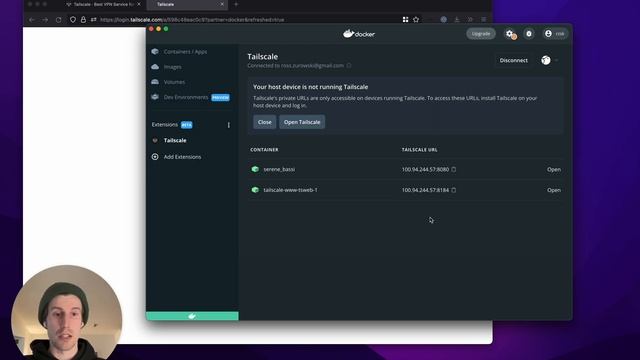Click the Volumes disk icon
Screen dimensions: 640x360
[x=155, y=82]
